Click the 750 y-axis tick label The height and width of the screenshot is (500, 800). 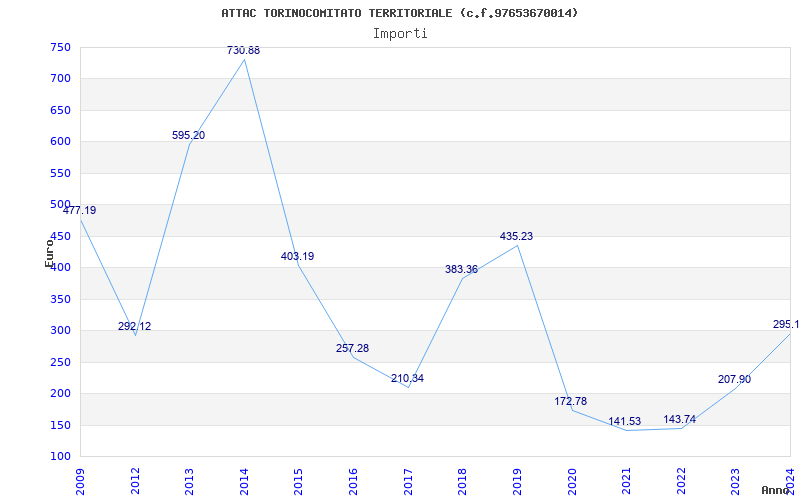coord(60,47)
